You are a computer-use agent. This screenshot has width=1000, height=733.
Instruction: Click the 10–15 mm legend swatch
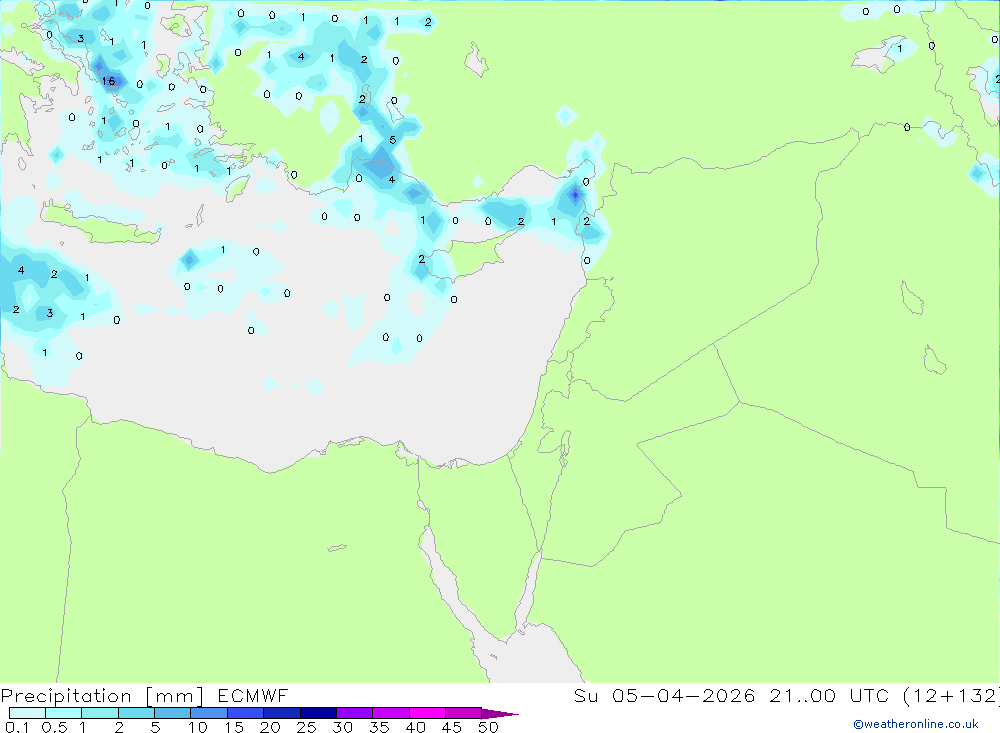click(209, 713)
